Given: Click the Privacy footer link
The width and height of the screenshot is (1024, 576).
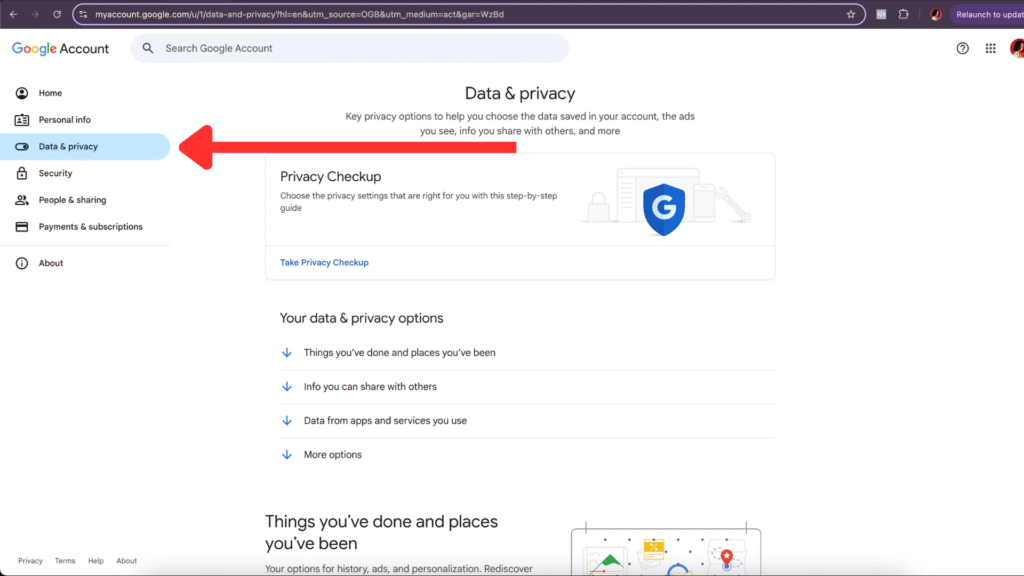Looking at the screenshot, I should [30, 561].
